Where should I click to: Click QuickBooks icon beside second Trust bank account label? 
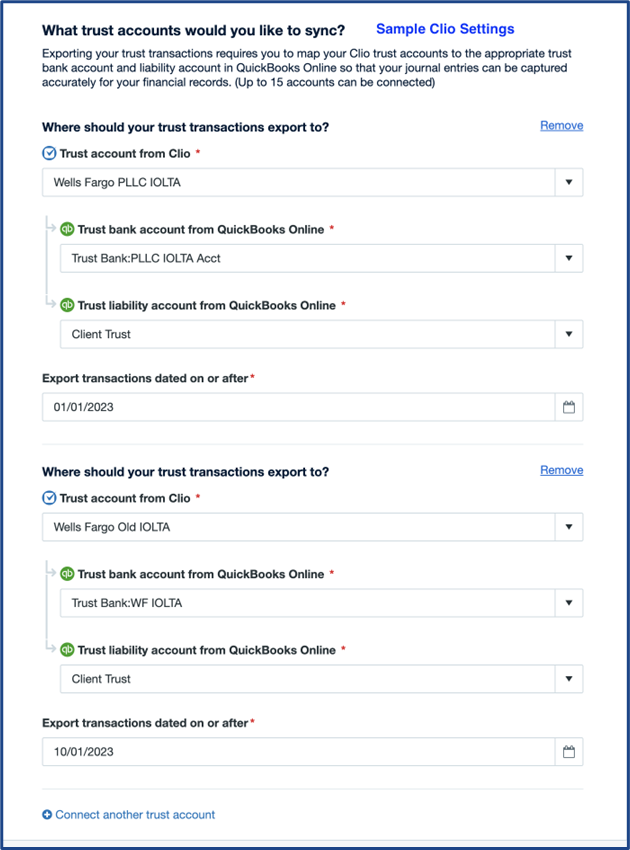(68, 574)
